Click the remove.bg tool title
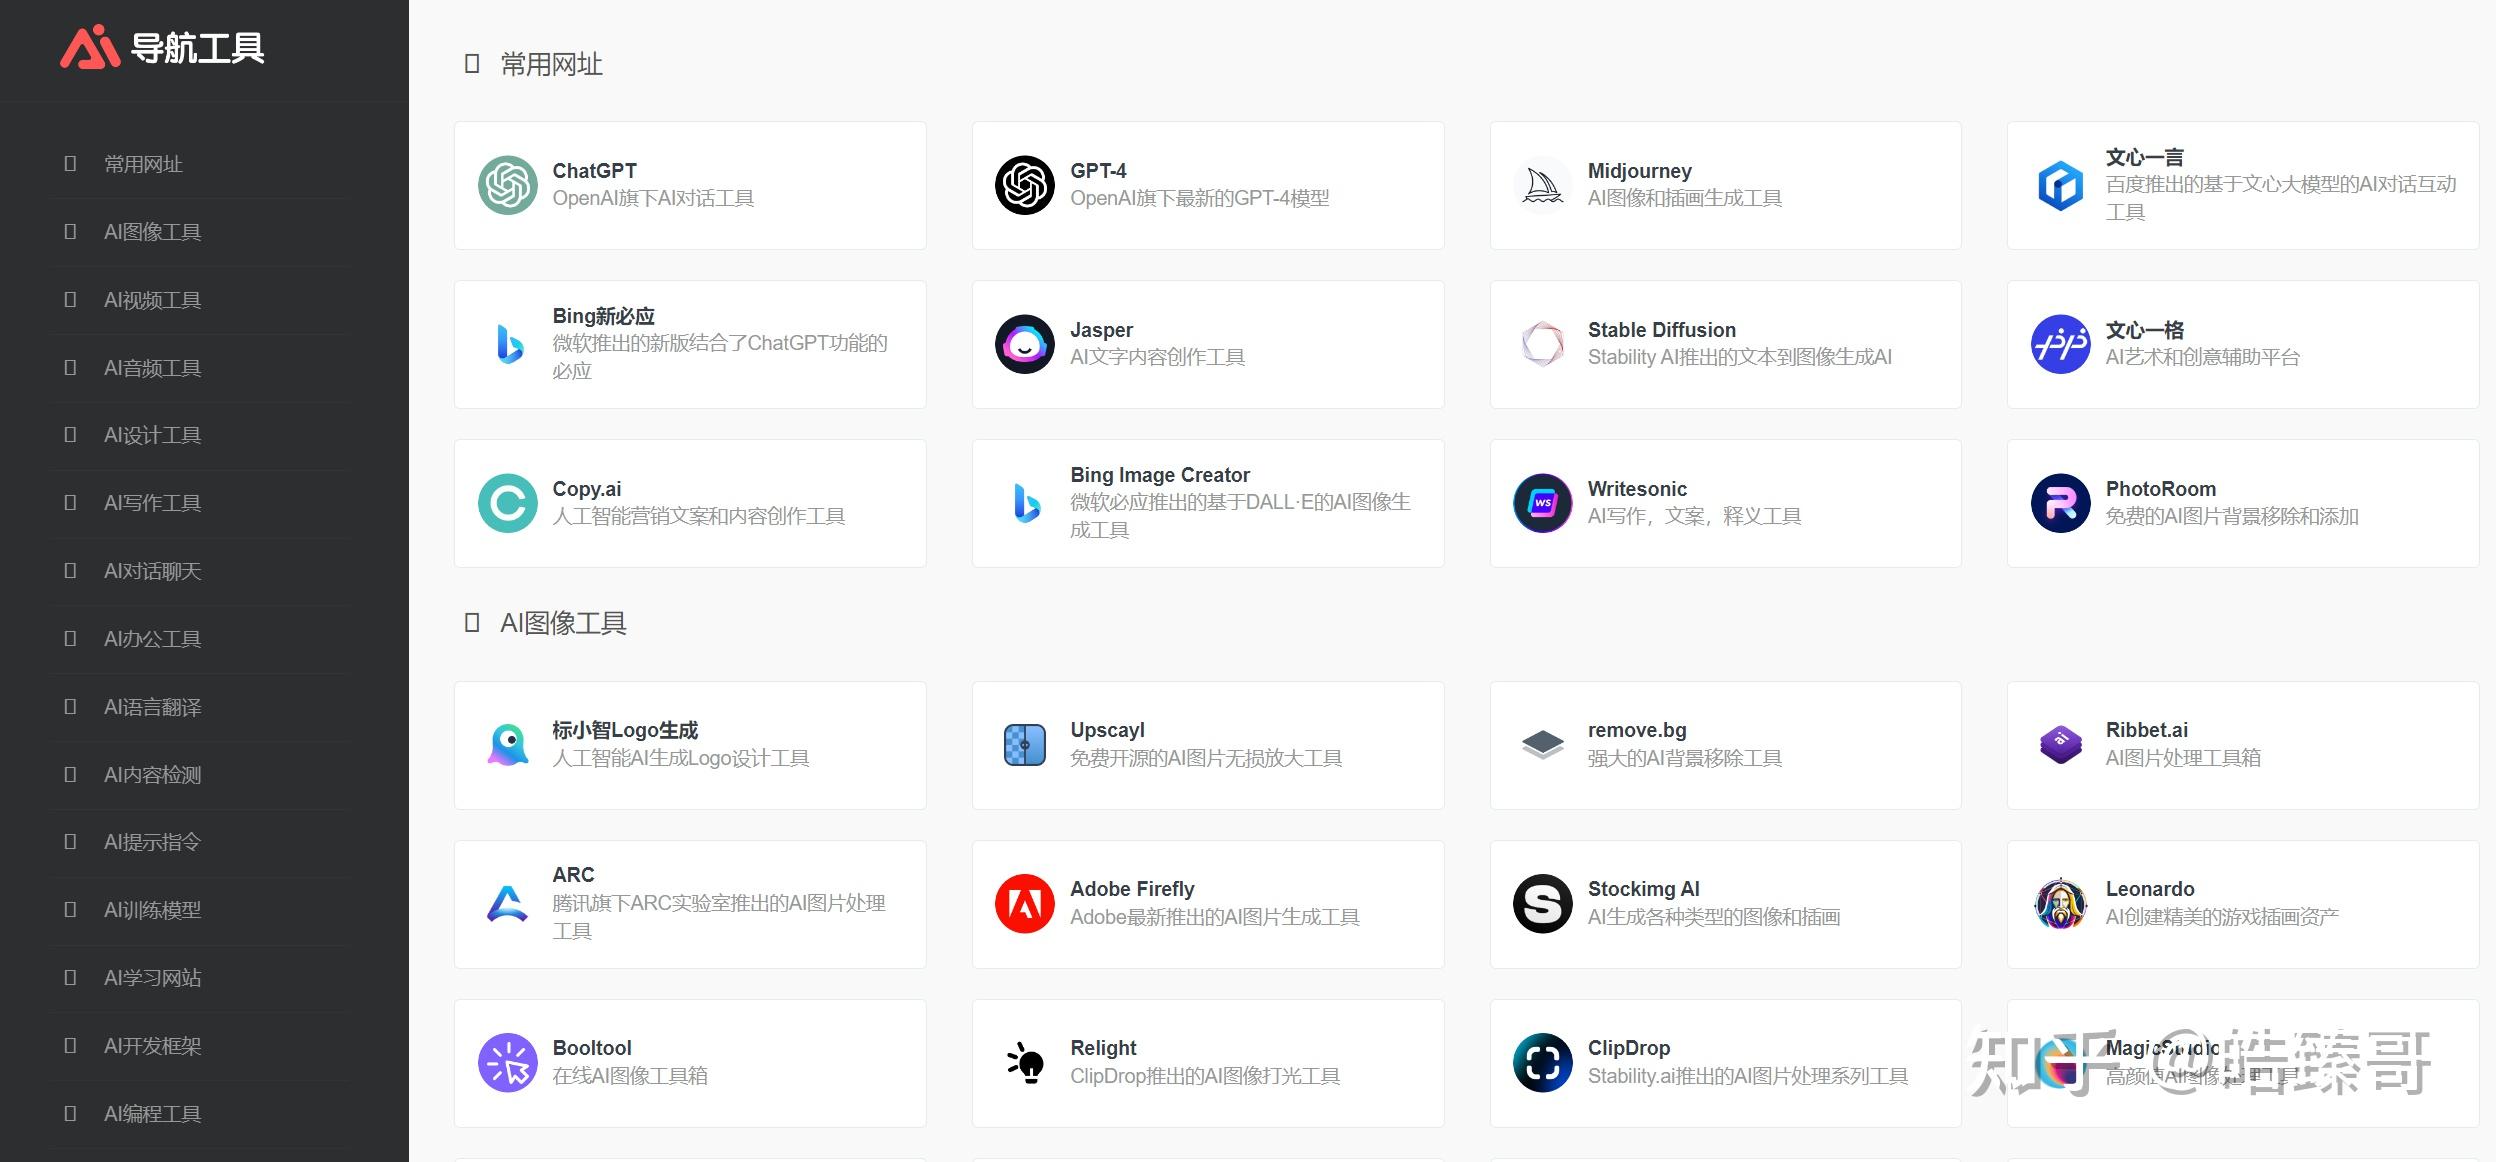The width and height of the screenshot is (2496, 1162). click(1636, 730)
